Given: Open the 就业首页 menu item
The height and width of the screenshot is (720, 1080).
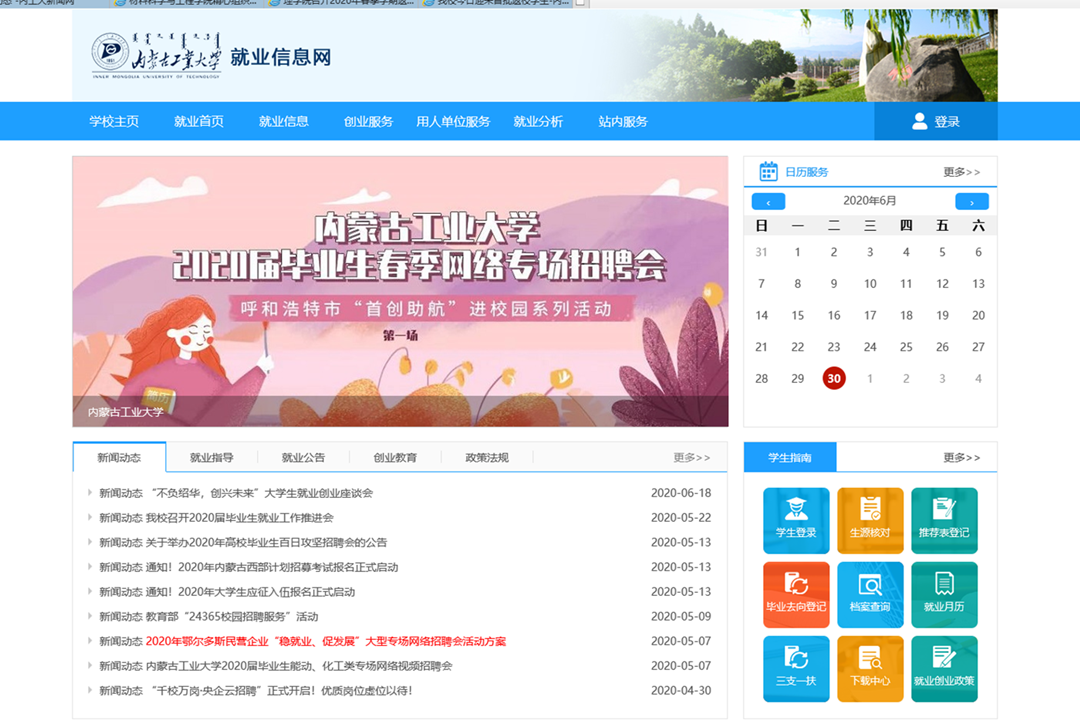Looking at the screenshot, I should click(x=199, y=121).
